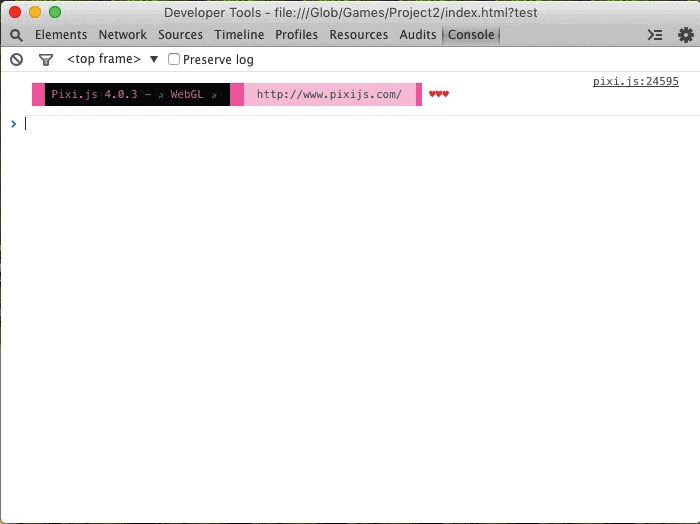Switch to the Elements tab
This screenshot has height=524, width=700.
point(61,35)
